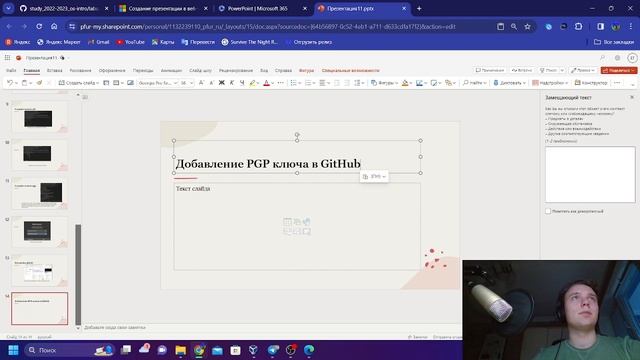Click the Arrange objects icon
The image size is (640, 360).
(448, 83)
